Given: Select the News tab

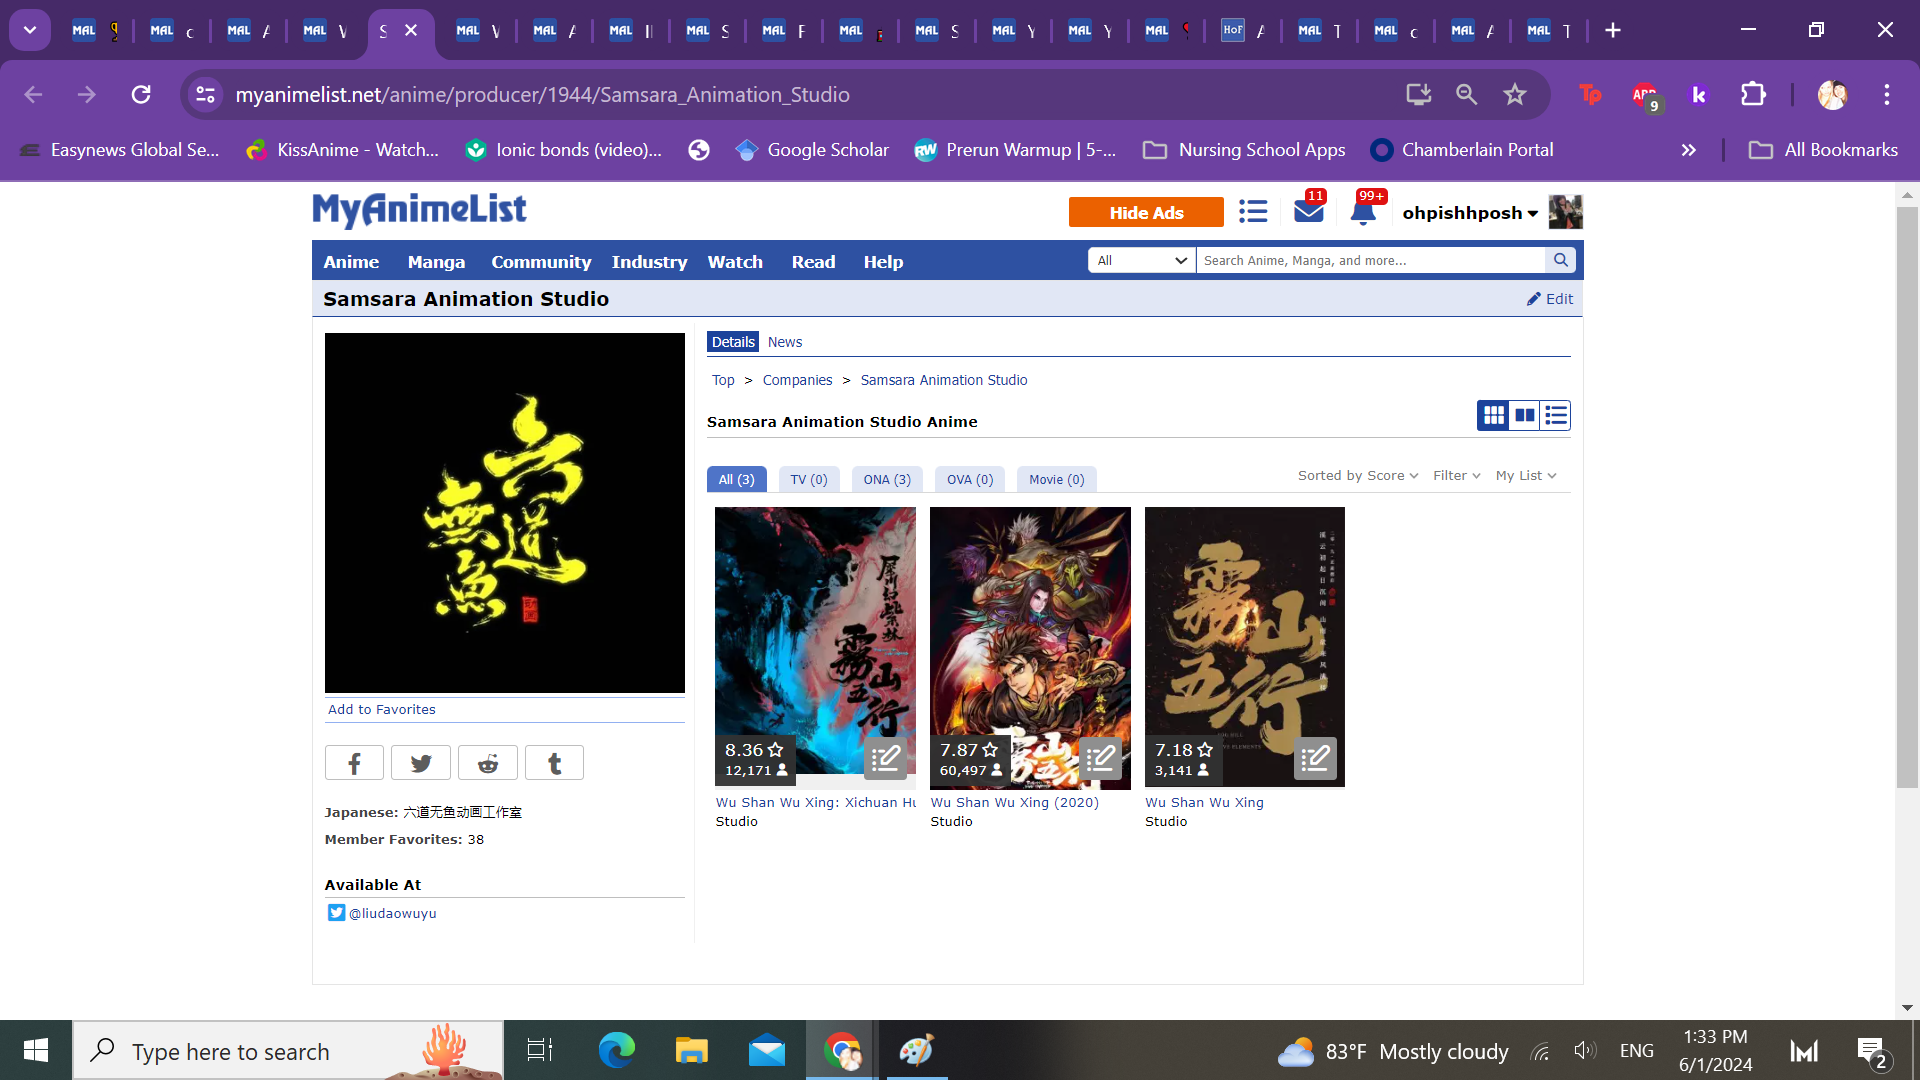Looking at the screenshot, I should [785, 342].
